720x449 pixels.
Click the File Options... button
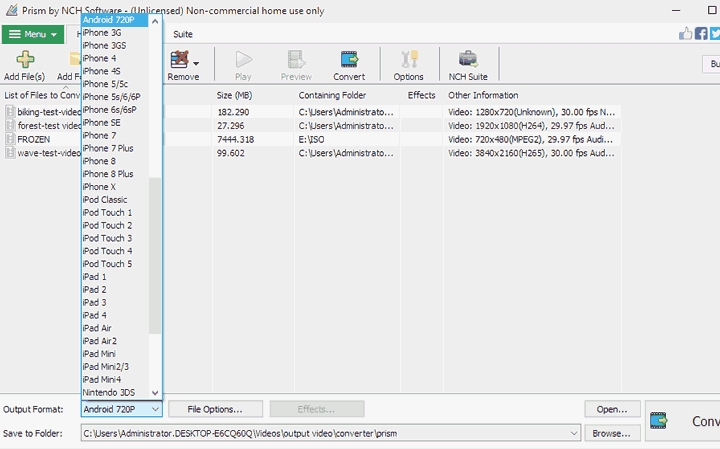pos(215,409)
